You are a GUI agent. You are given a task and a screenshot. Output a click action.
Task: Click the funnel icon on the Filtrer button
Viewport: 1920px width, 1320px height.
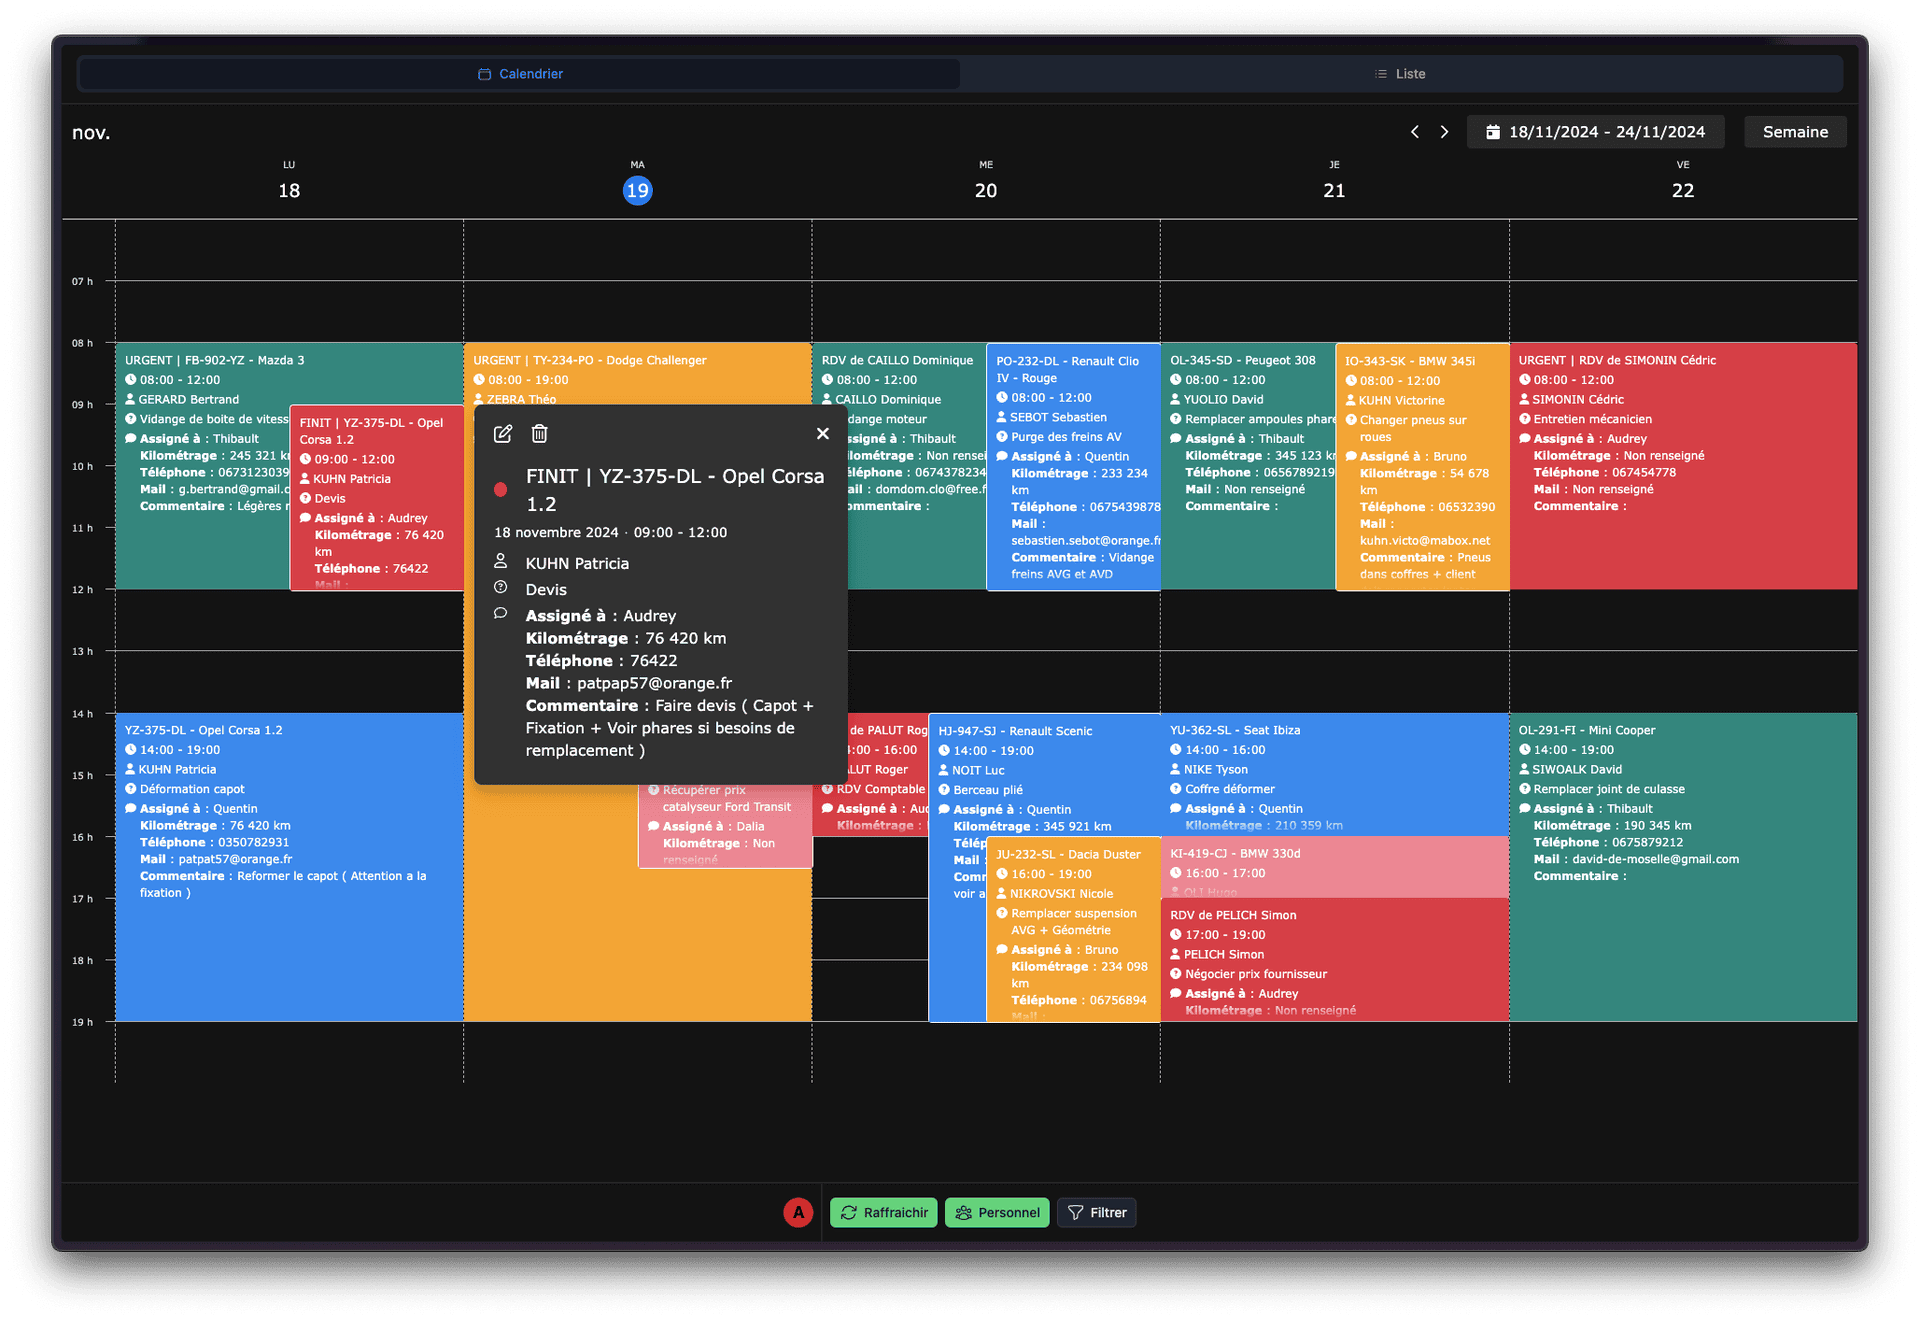point(1075,1212)
